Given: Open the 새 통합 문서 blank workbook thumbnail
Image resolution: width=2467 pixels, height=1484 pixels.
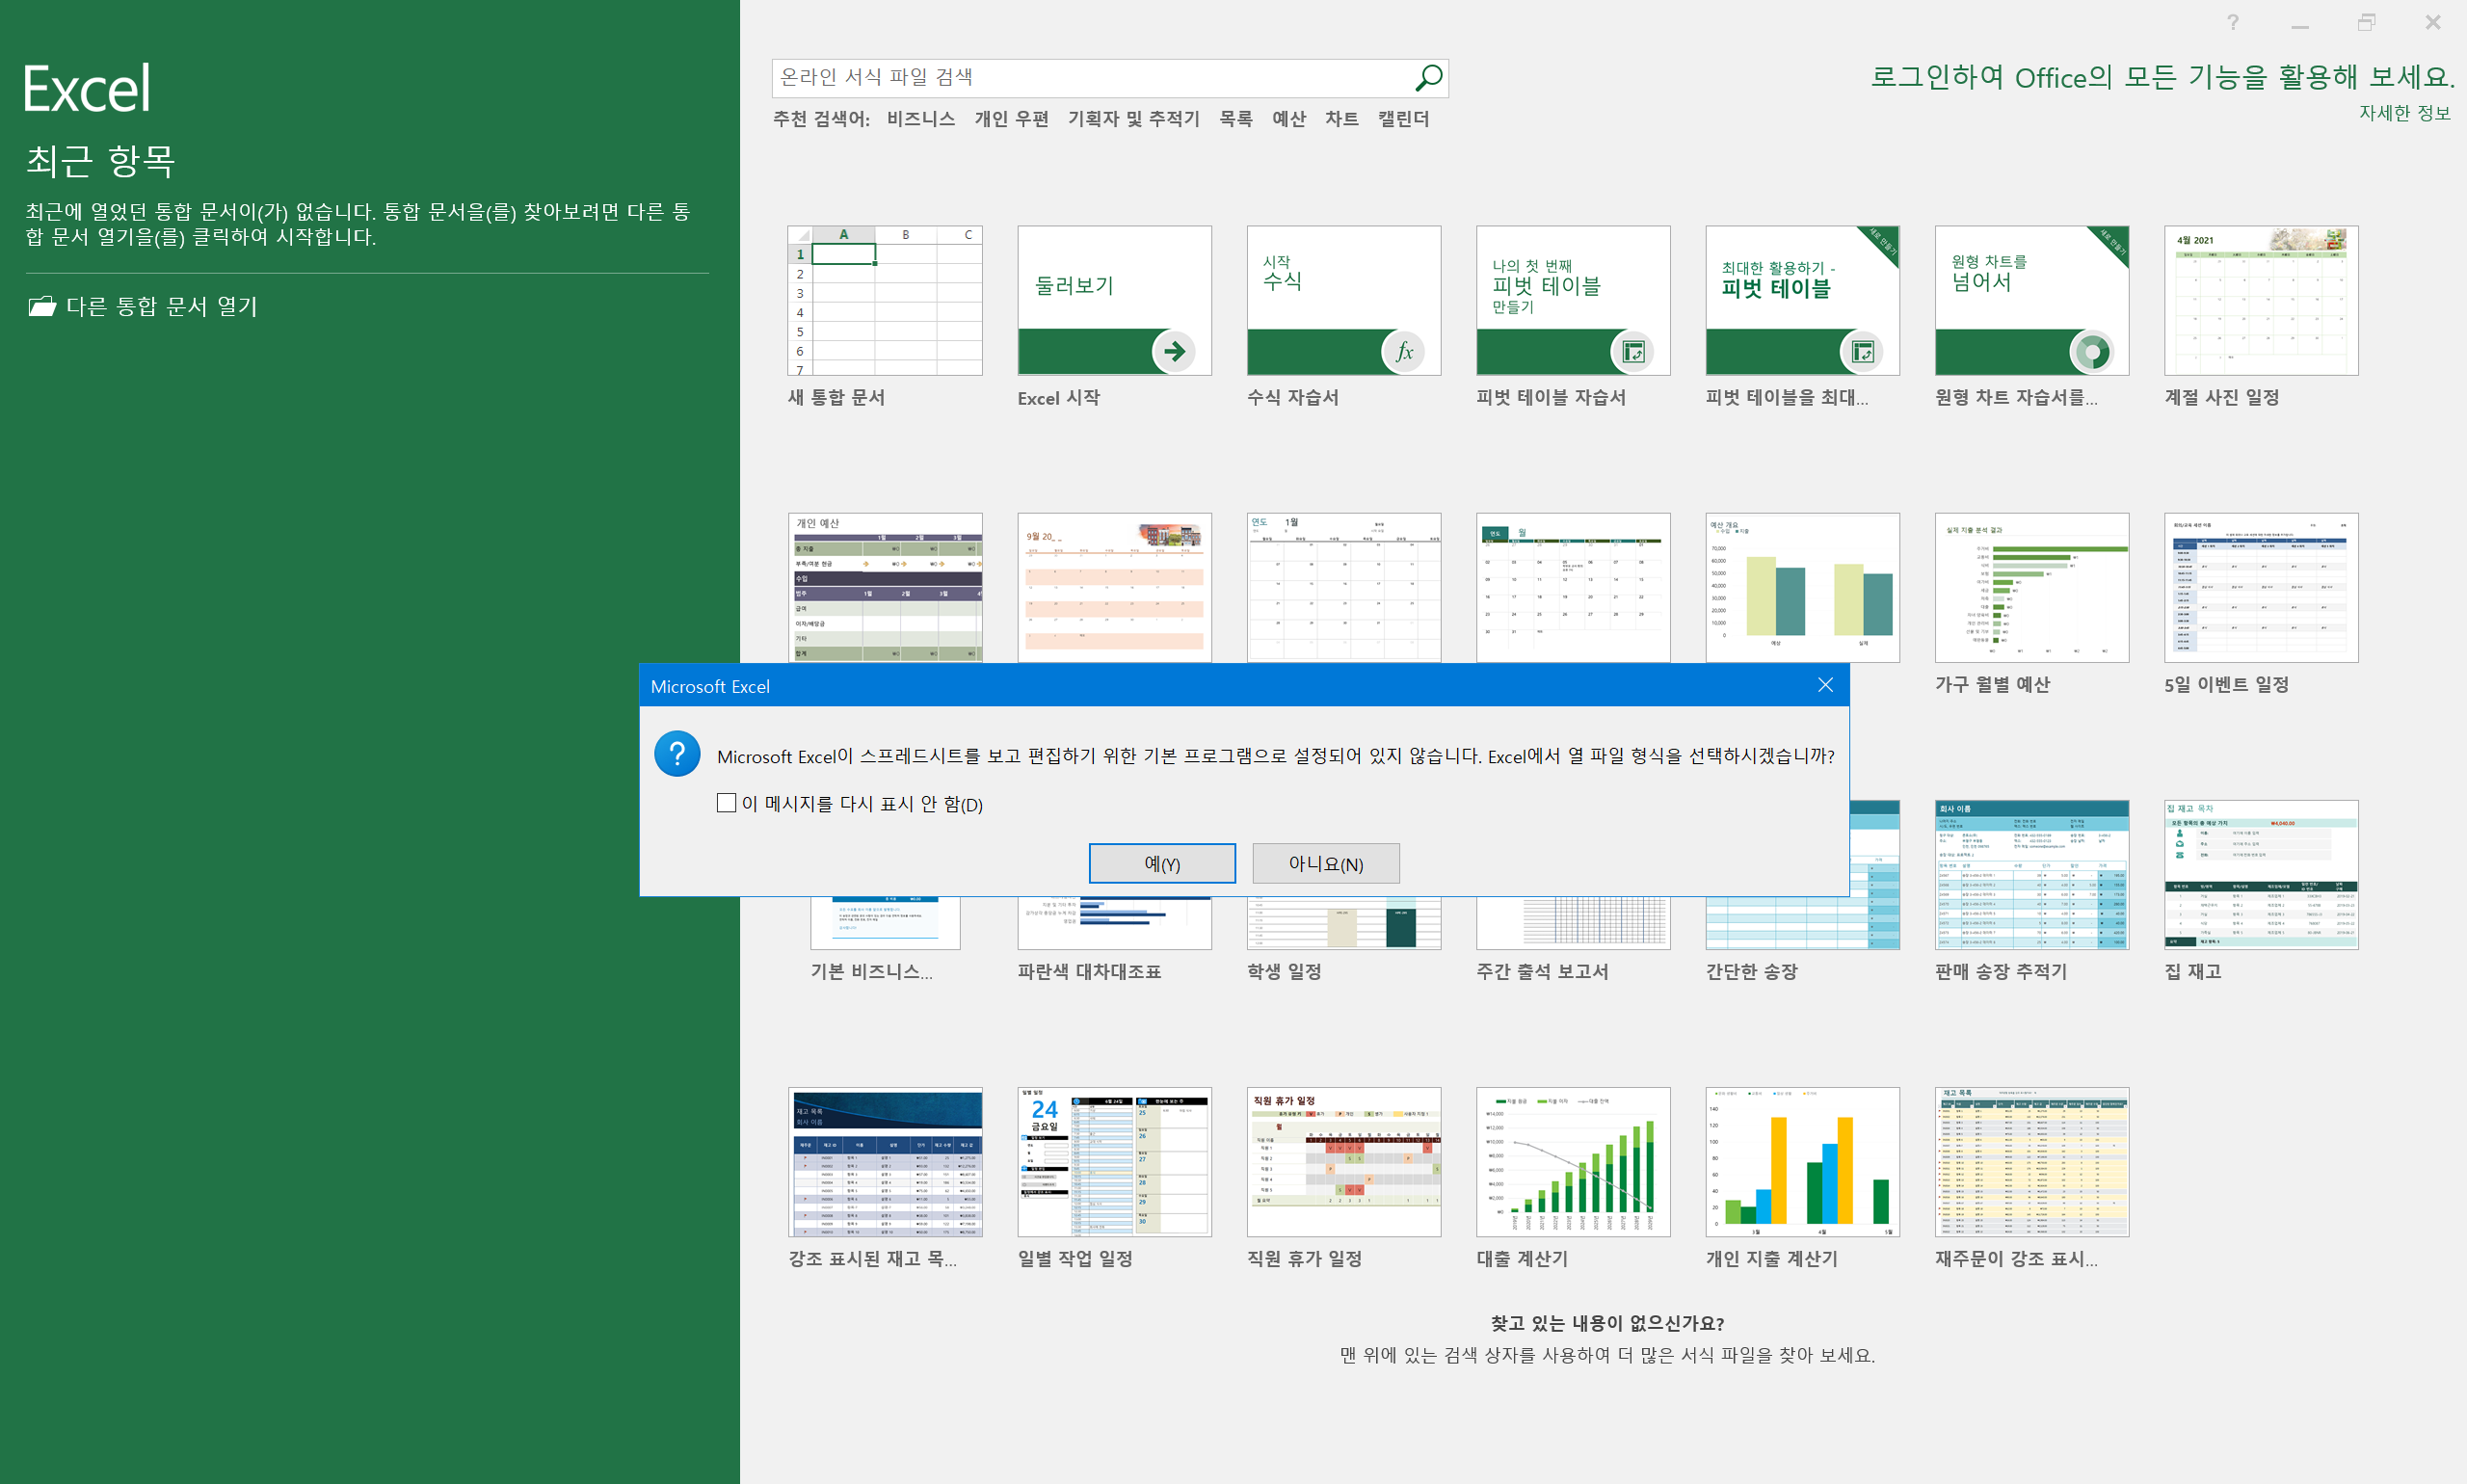Looking at the screenshot, I should (885, 301).
